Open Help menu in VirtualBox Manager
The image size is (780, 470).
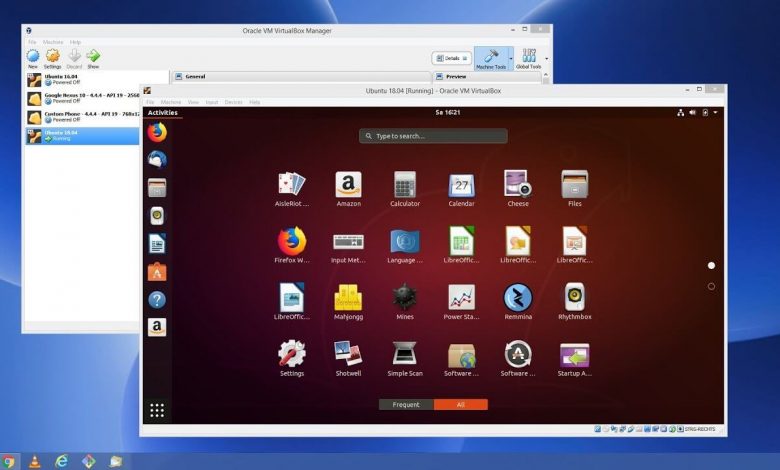point(75,42)
